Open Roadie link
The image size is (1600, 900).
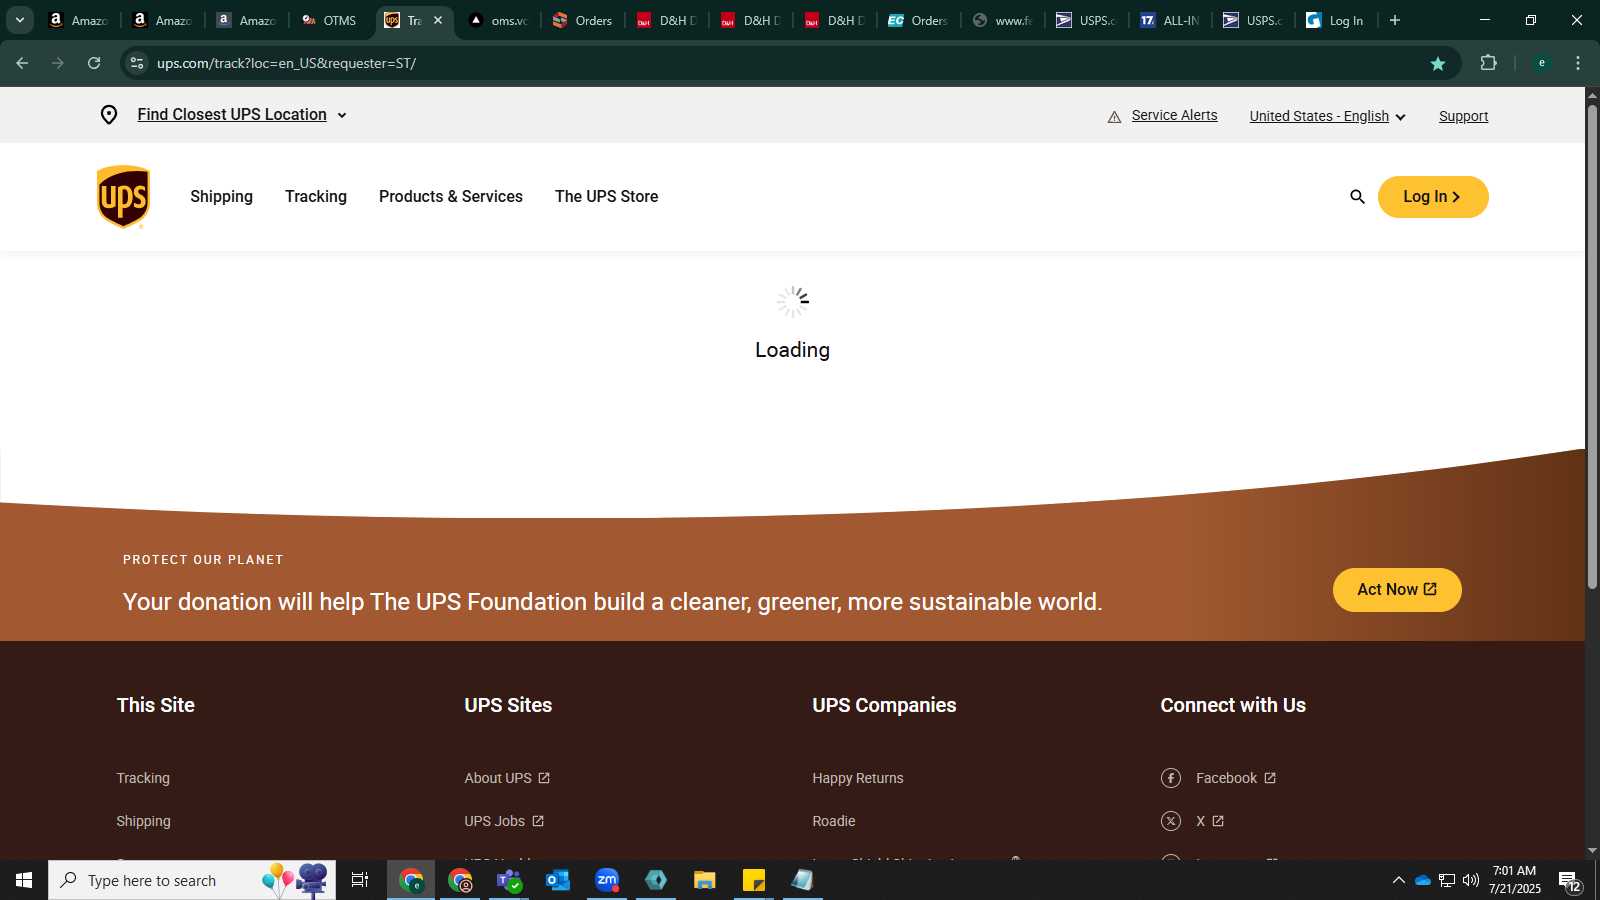point(834,821)
